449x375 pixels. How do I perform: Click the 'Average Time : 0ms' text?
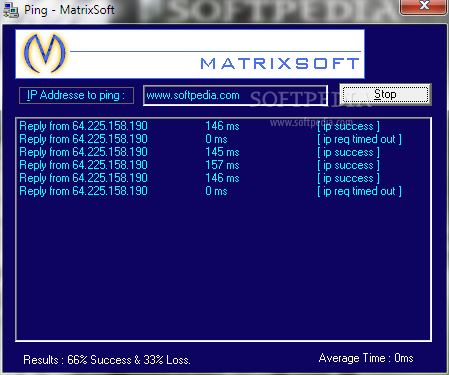[366, 358]
